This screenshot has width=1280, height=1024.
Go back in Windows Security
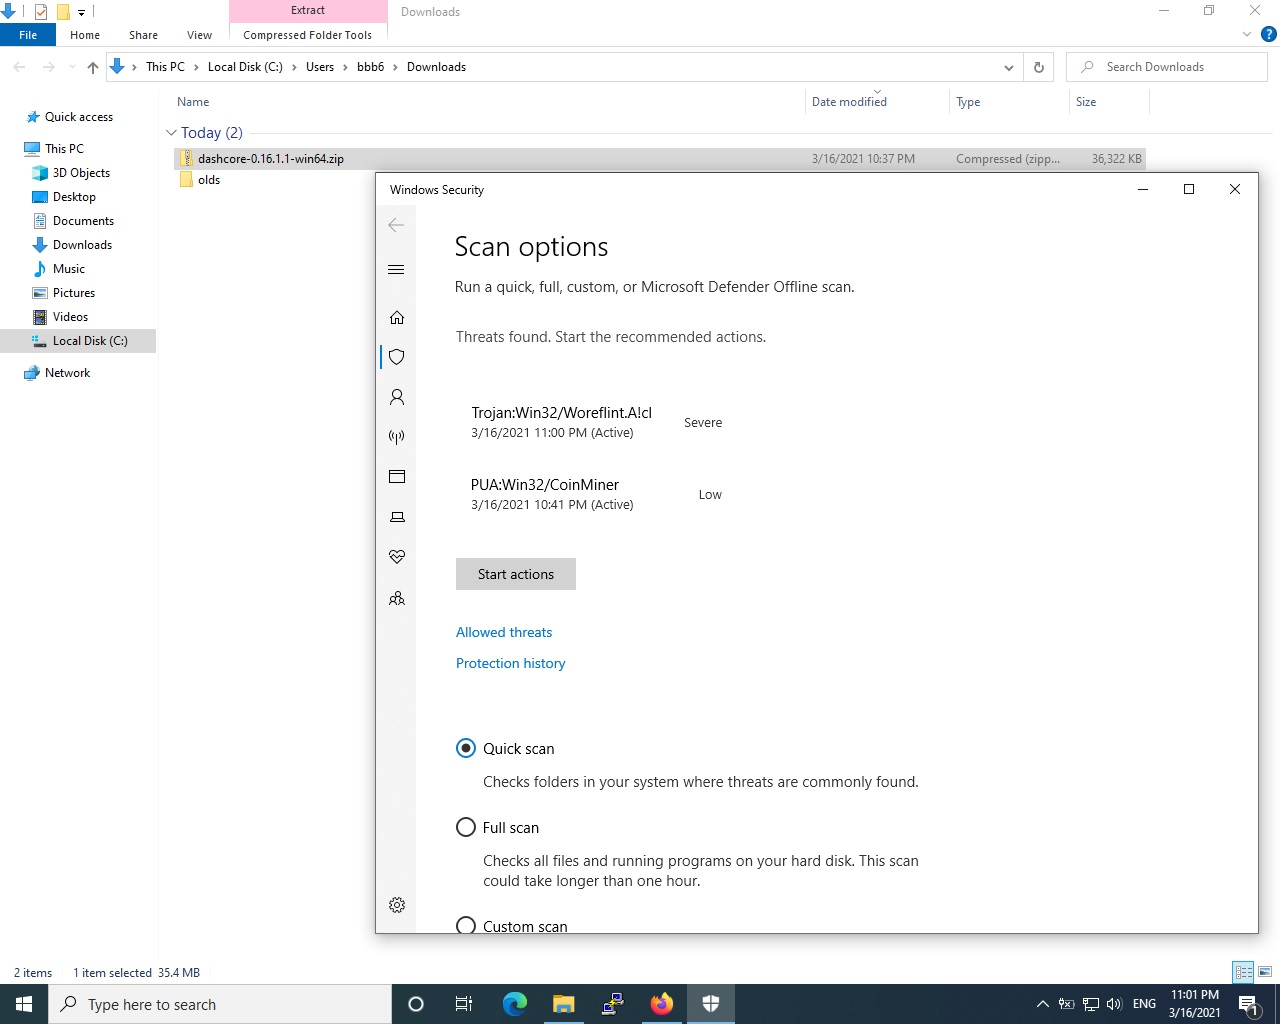coord(396,225)
